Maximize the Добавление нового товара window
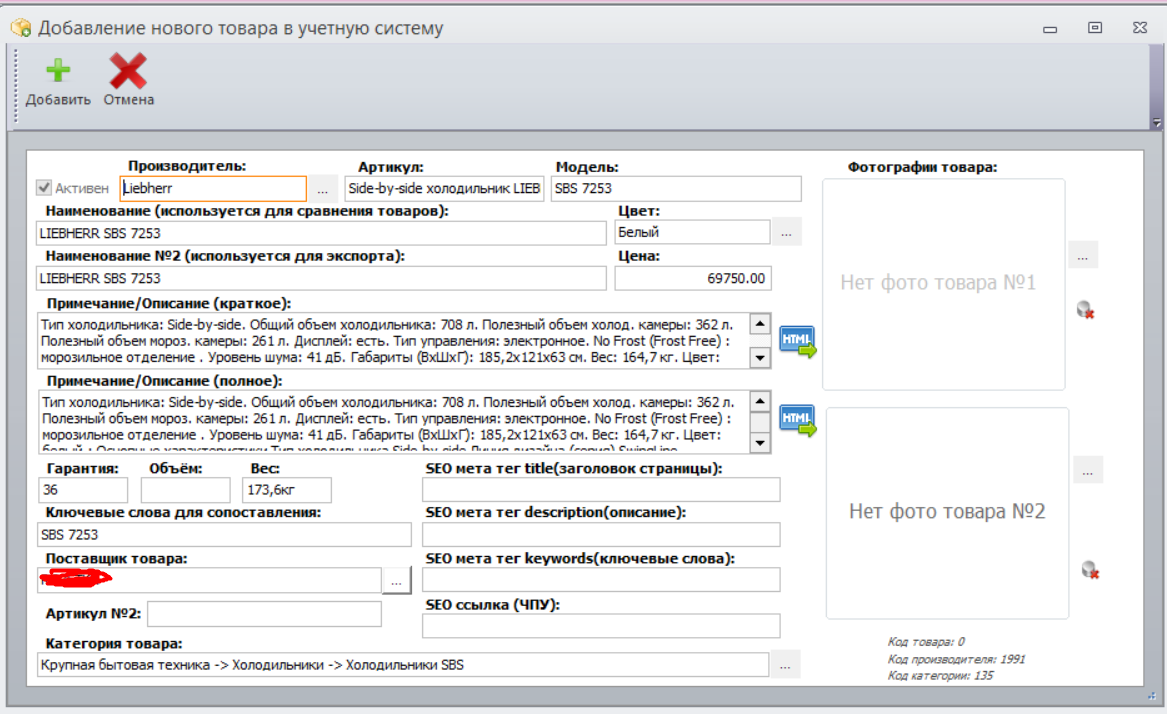 [x=1095, y=28]
